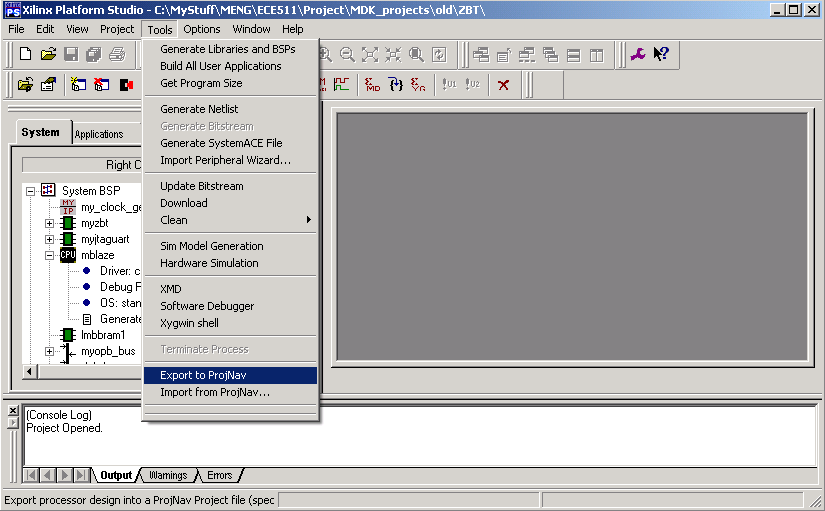This screenshot has width=825, height=511.
Task: Choose Generate Netlist from Tools menu
Action: 199,109
